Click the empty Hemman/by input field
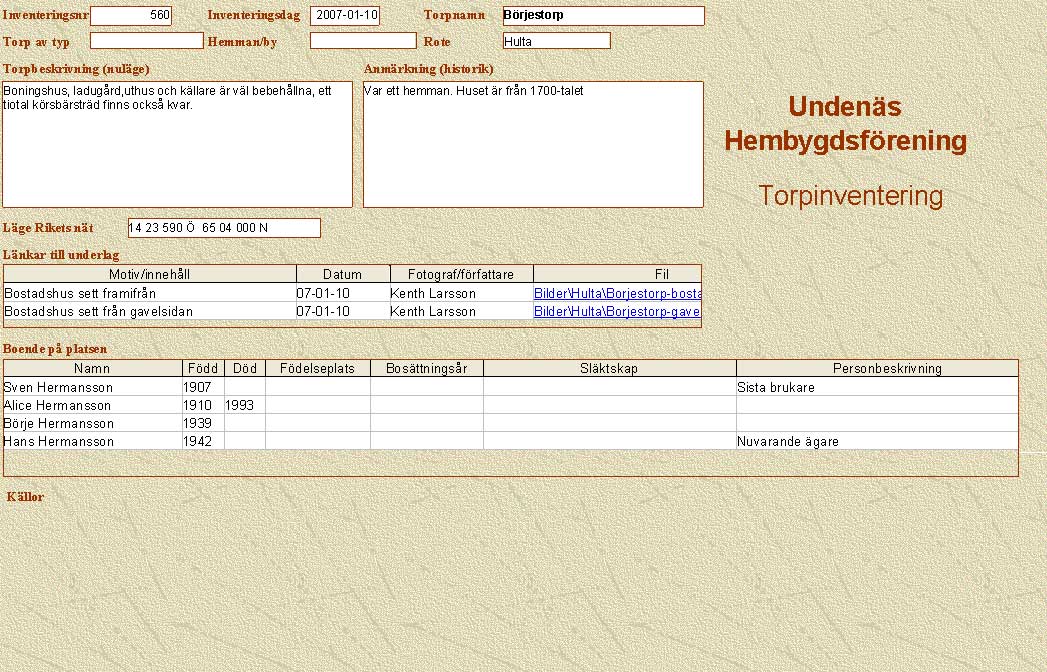The image size is (1047, 672). click(362, 41)
